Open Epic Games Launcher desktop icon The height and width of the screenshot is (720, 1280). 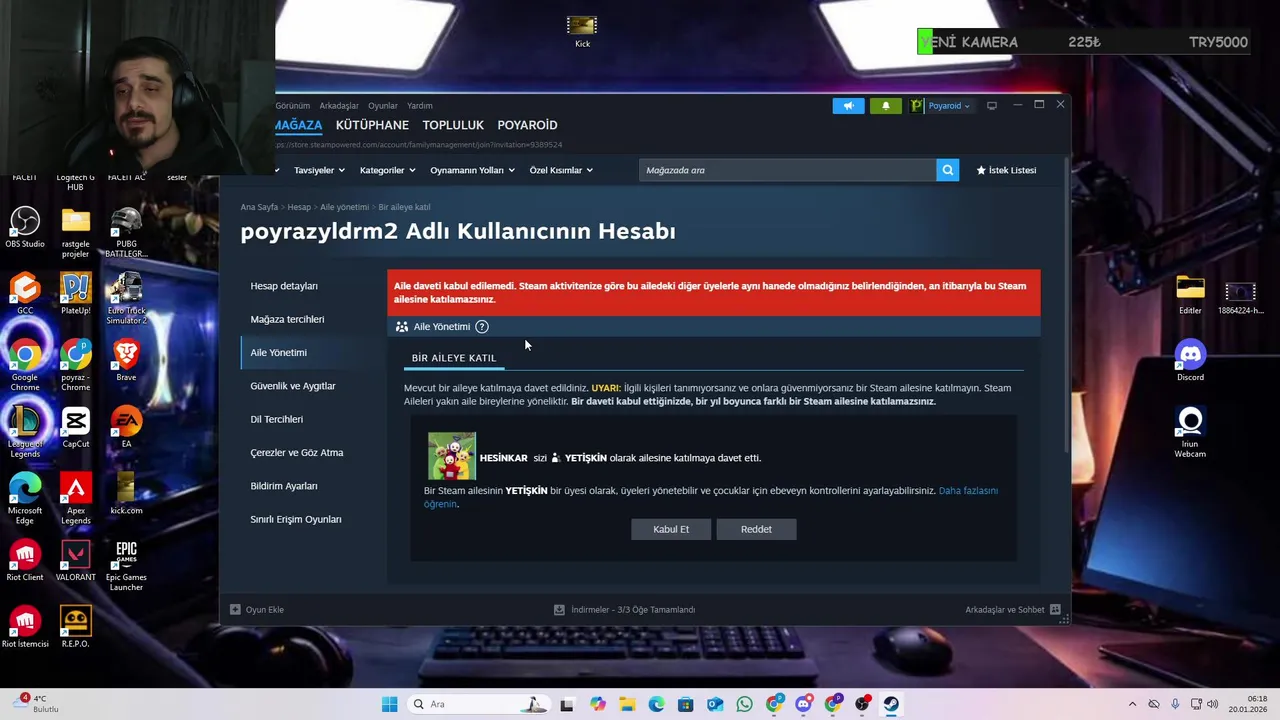(126, 565)
